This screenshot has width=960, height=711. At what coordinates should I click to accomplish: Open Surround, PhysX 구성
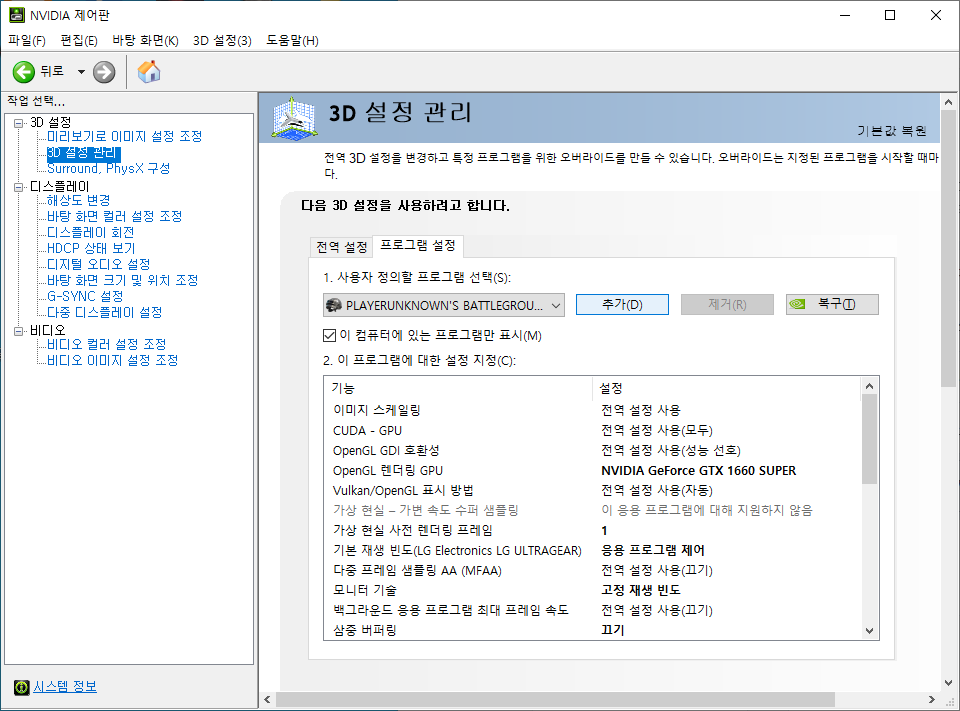pyautogui.click(x=108, y=168)
